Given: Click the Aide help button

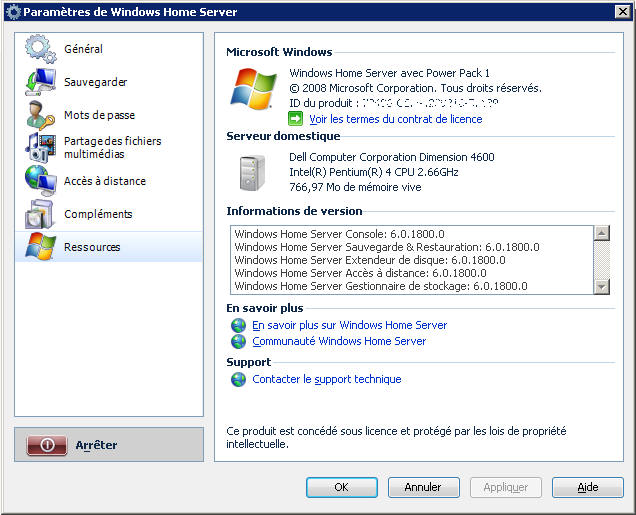Looking at the screenshot, I should [587, 487].
